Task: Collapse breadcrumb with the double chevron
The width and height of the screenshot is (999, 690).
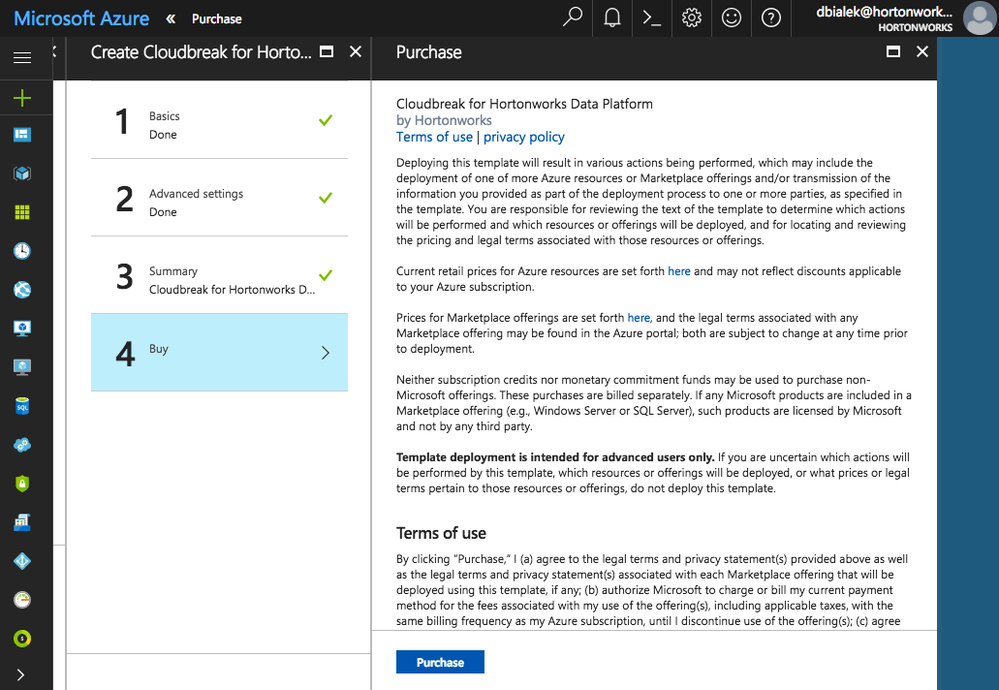Action: (171, 18)
